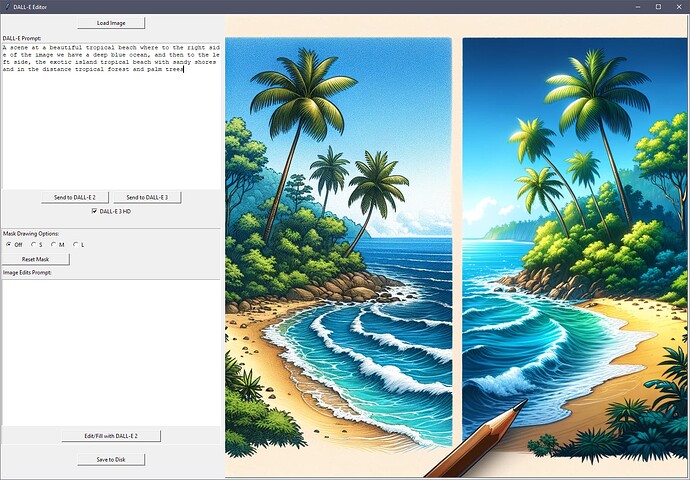
Task: Close the DALL-E Editor window
Action: tap(679, 7)
